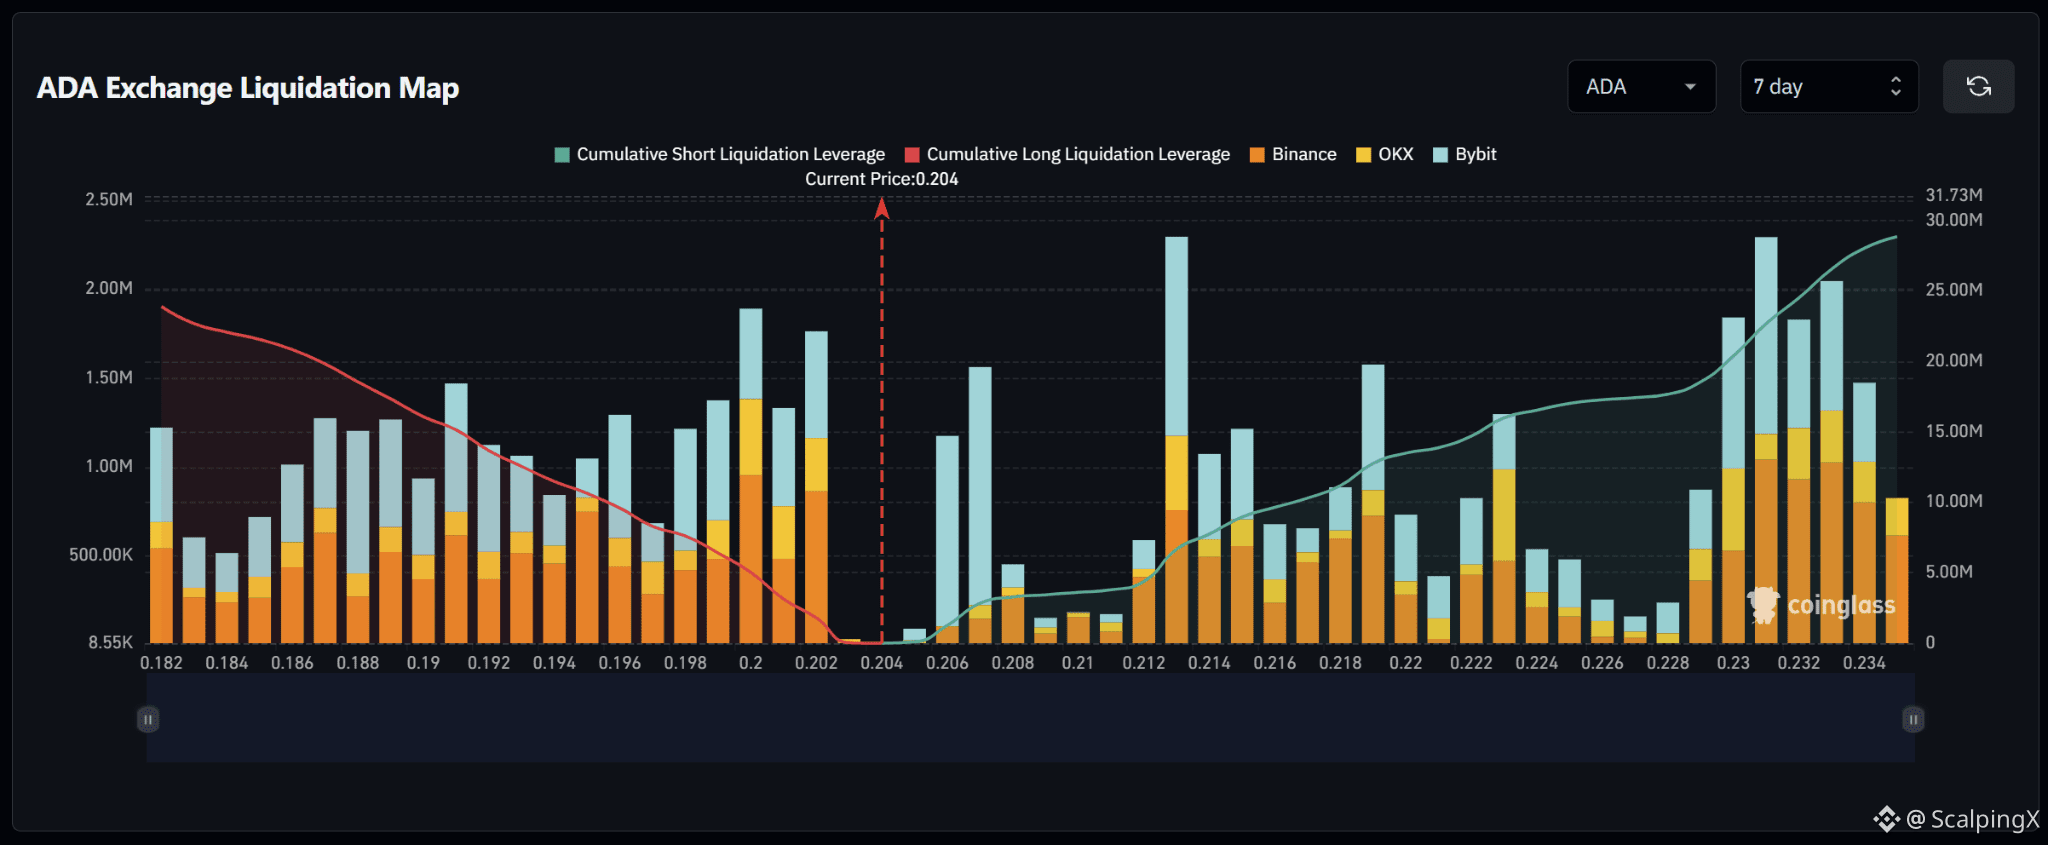Click the 500.00K left axis value
The height and width of the screenshot is (845, 2048).
[101, 555]
